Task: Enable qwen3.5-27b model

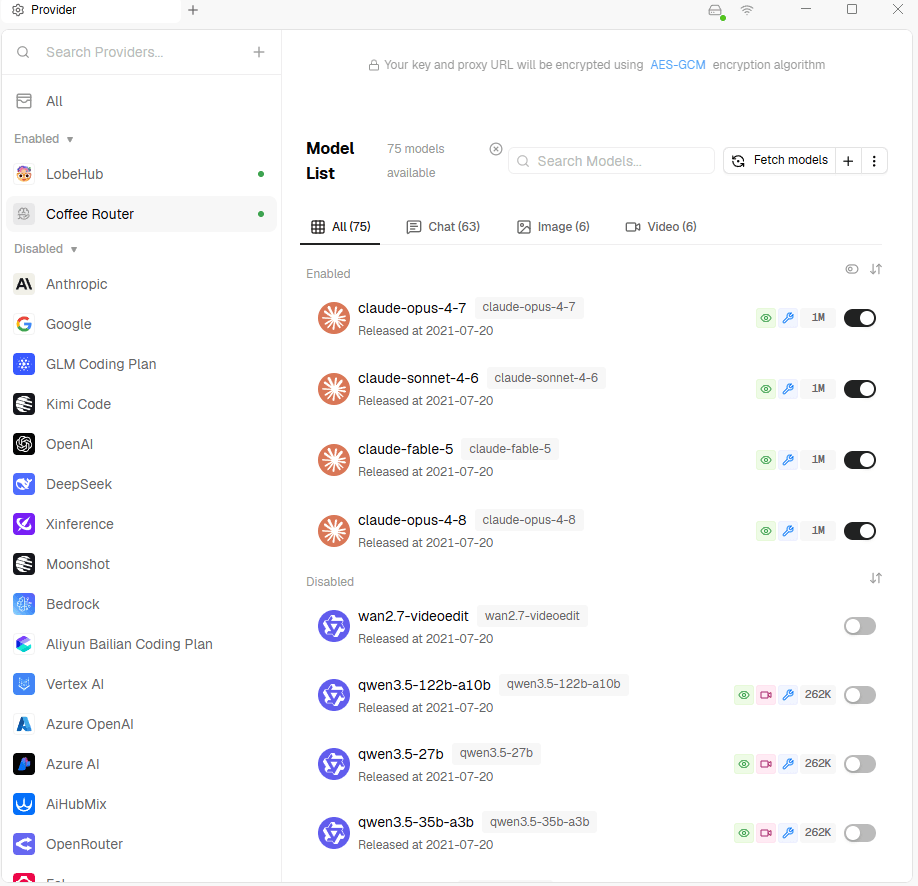Action: tap(859, 764)
